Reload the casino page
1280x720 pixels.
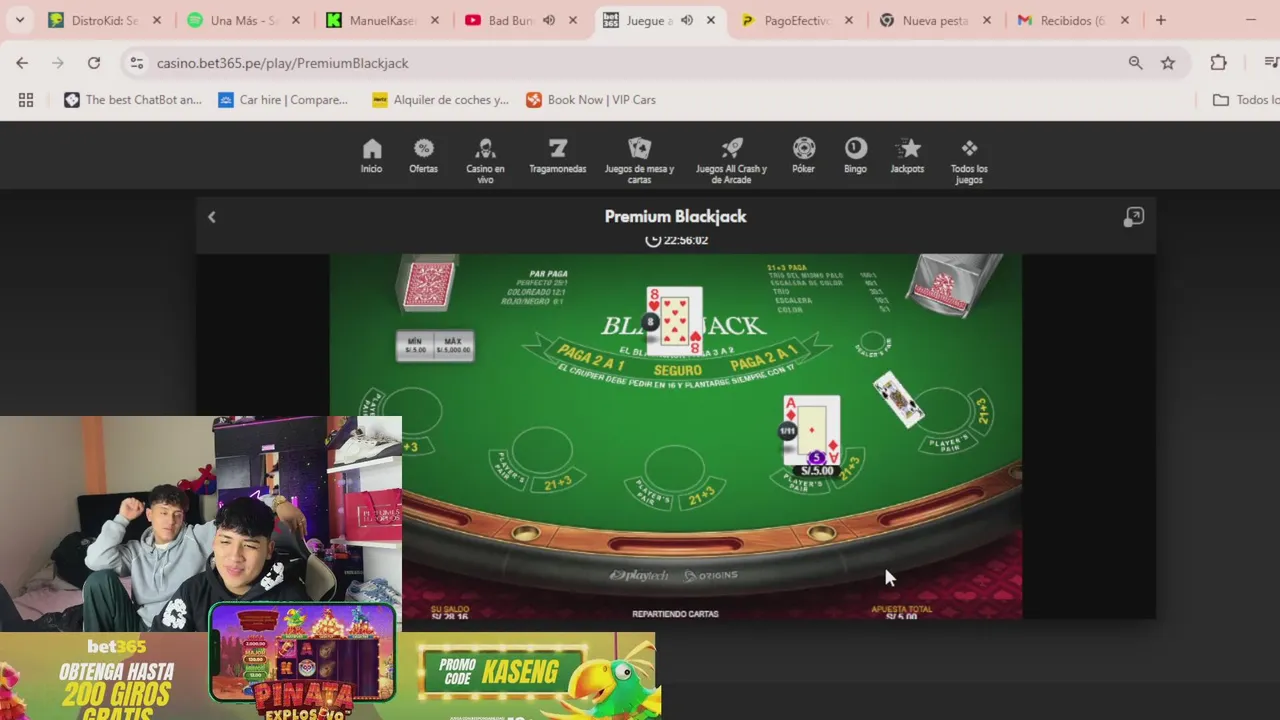coord(94,63)
